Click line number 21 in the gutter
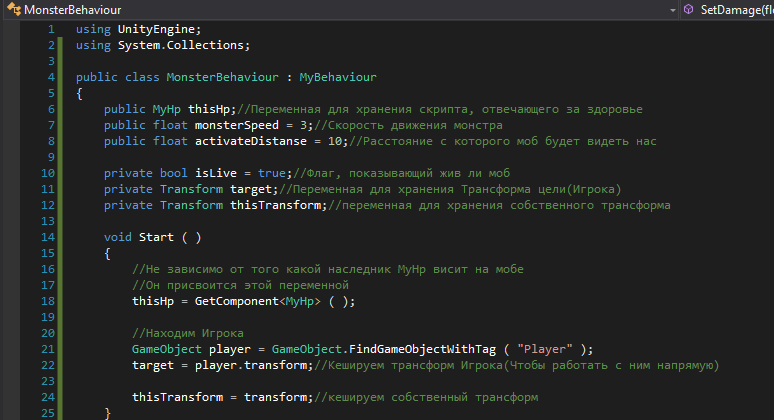774x420 pixels. (x=48, y=349)
